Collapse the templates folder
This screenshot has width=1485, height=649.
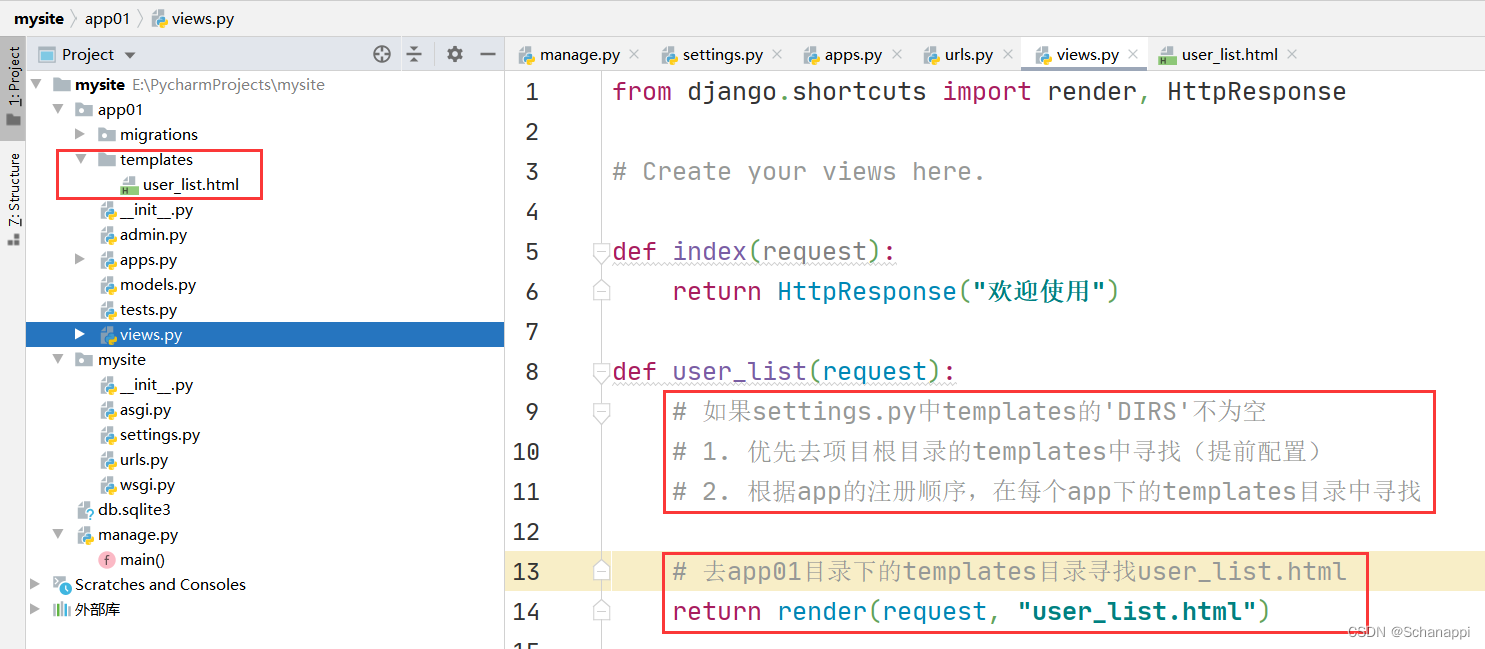[x=81, y=159]
